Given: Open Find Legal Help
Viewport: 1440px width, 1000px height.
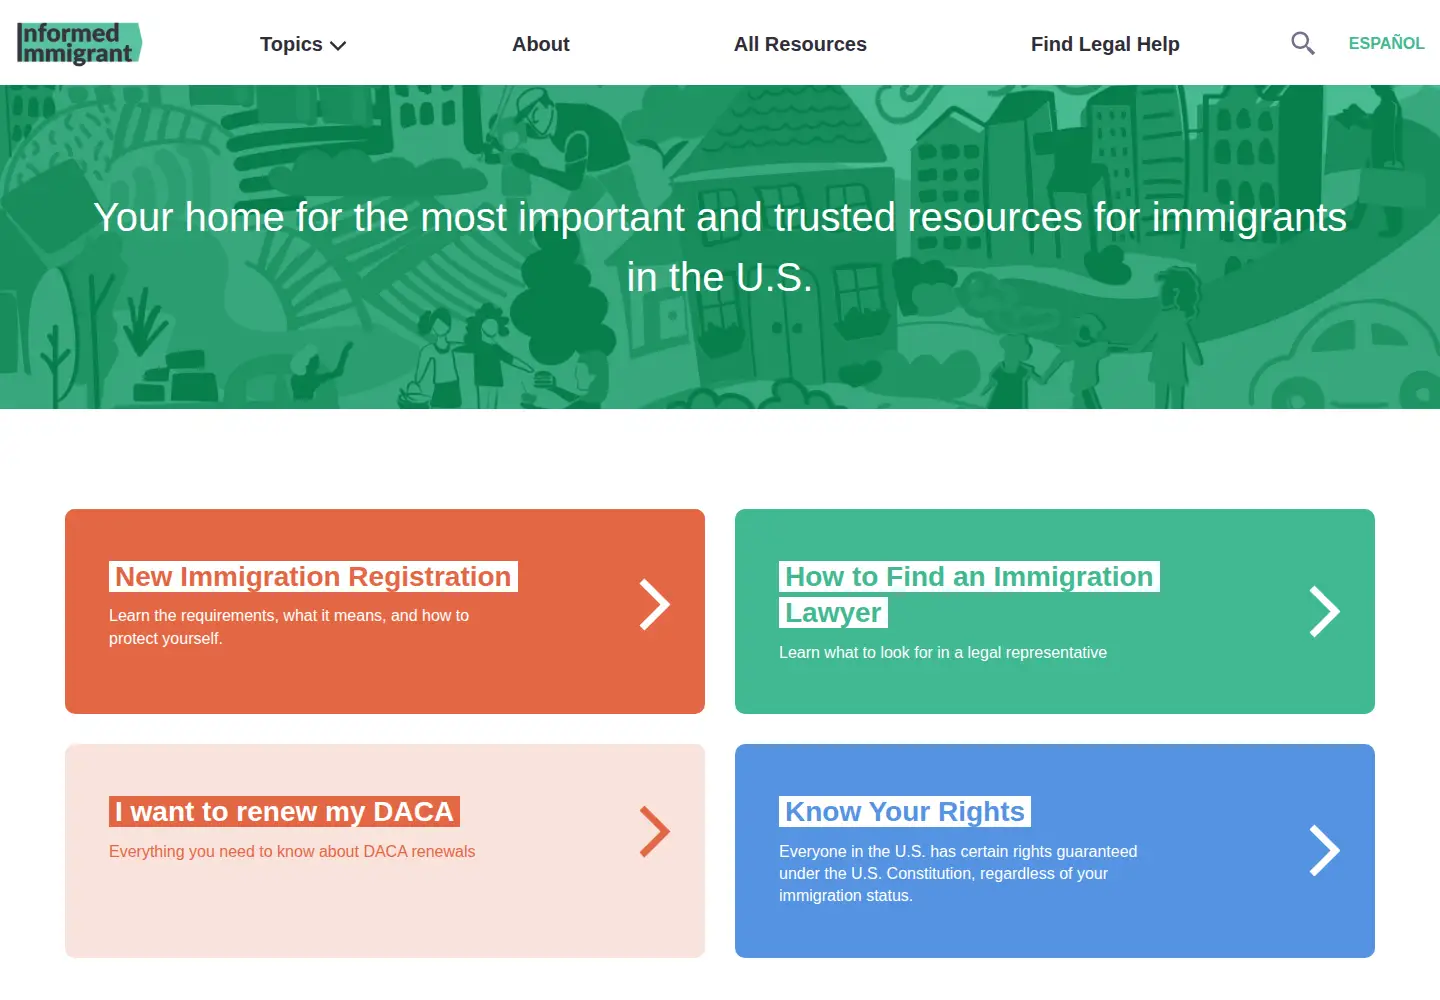Looking at the screenshot, I should click(1105, 44).
